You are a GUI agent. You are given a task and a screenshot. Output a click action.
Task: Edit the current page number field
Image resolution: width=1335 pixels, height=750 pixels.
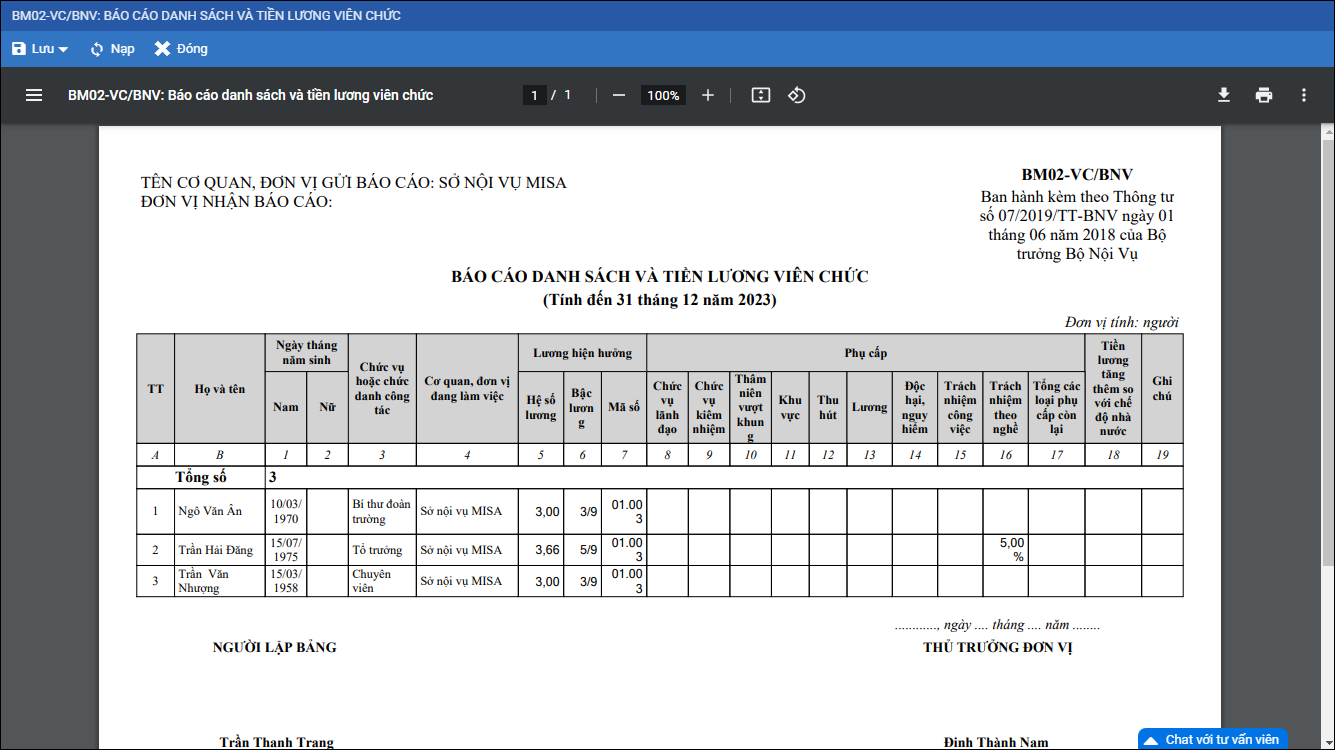pos(534,95)
